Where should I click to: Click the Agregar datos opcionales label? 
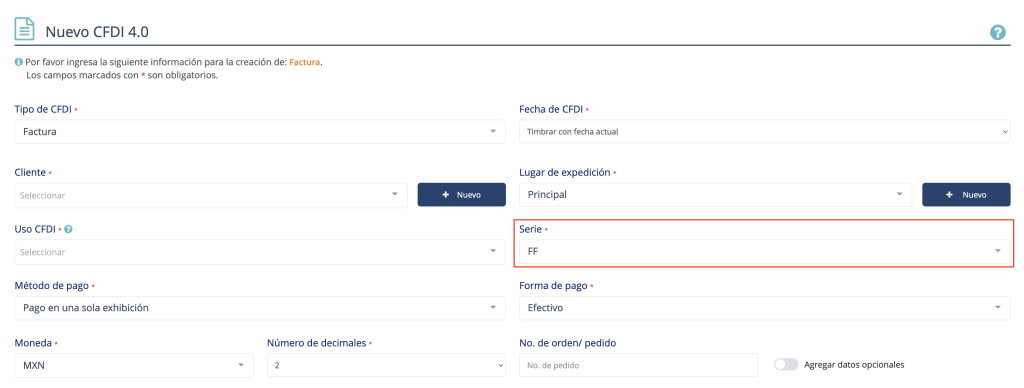click(x=854, y=364)
